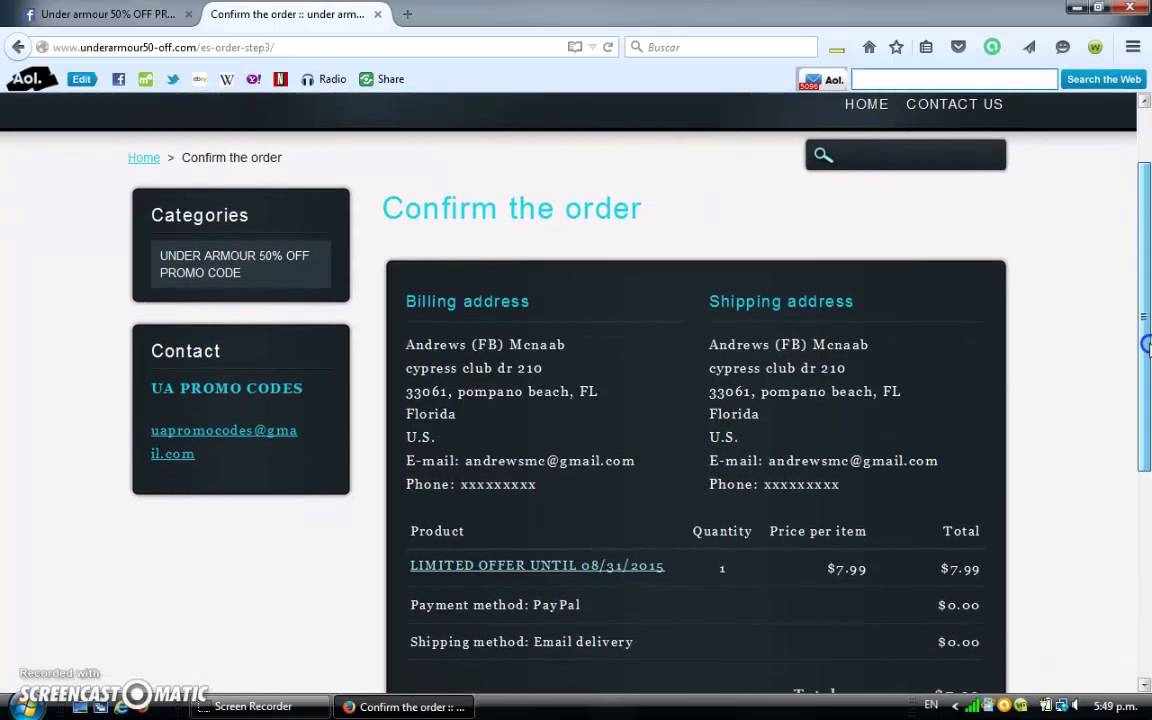Select Confirm the order Firefox taskbar button
1152x720 pixels.
point(404,707)
